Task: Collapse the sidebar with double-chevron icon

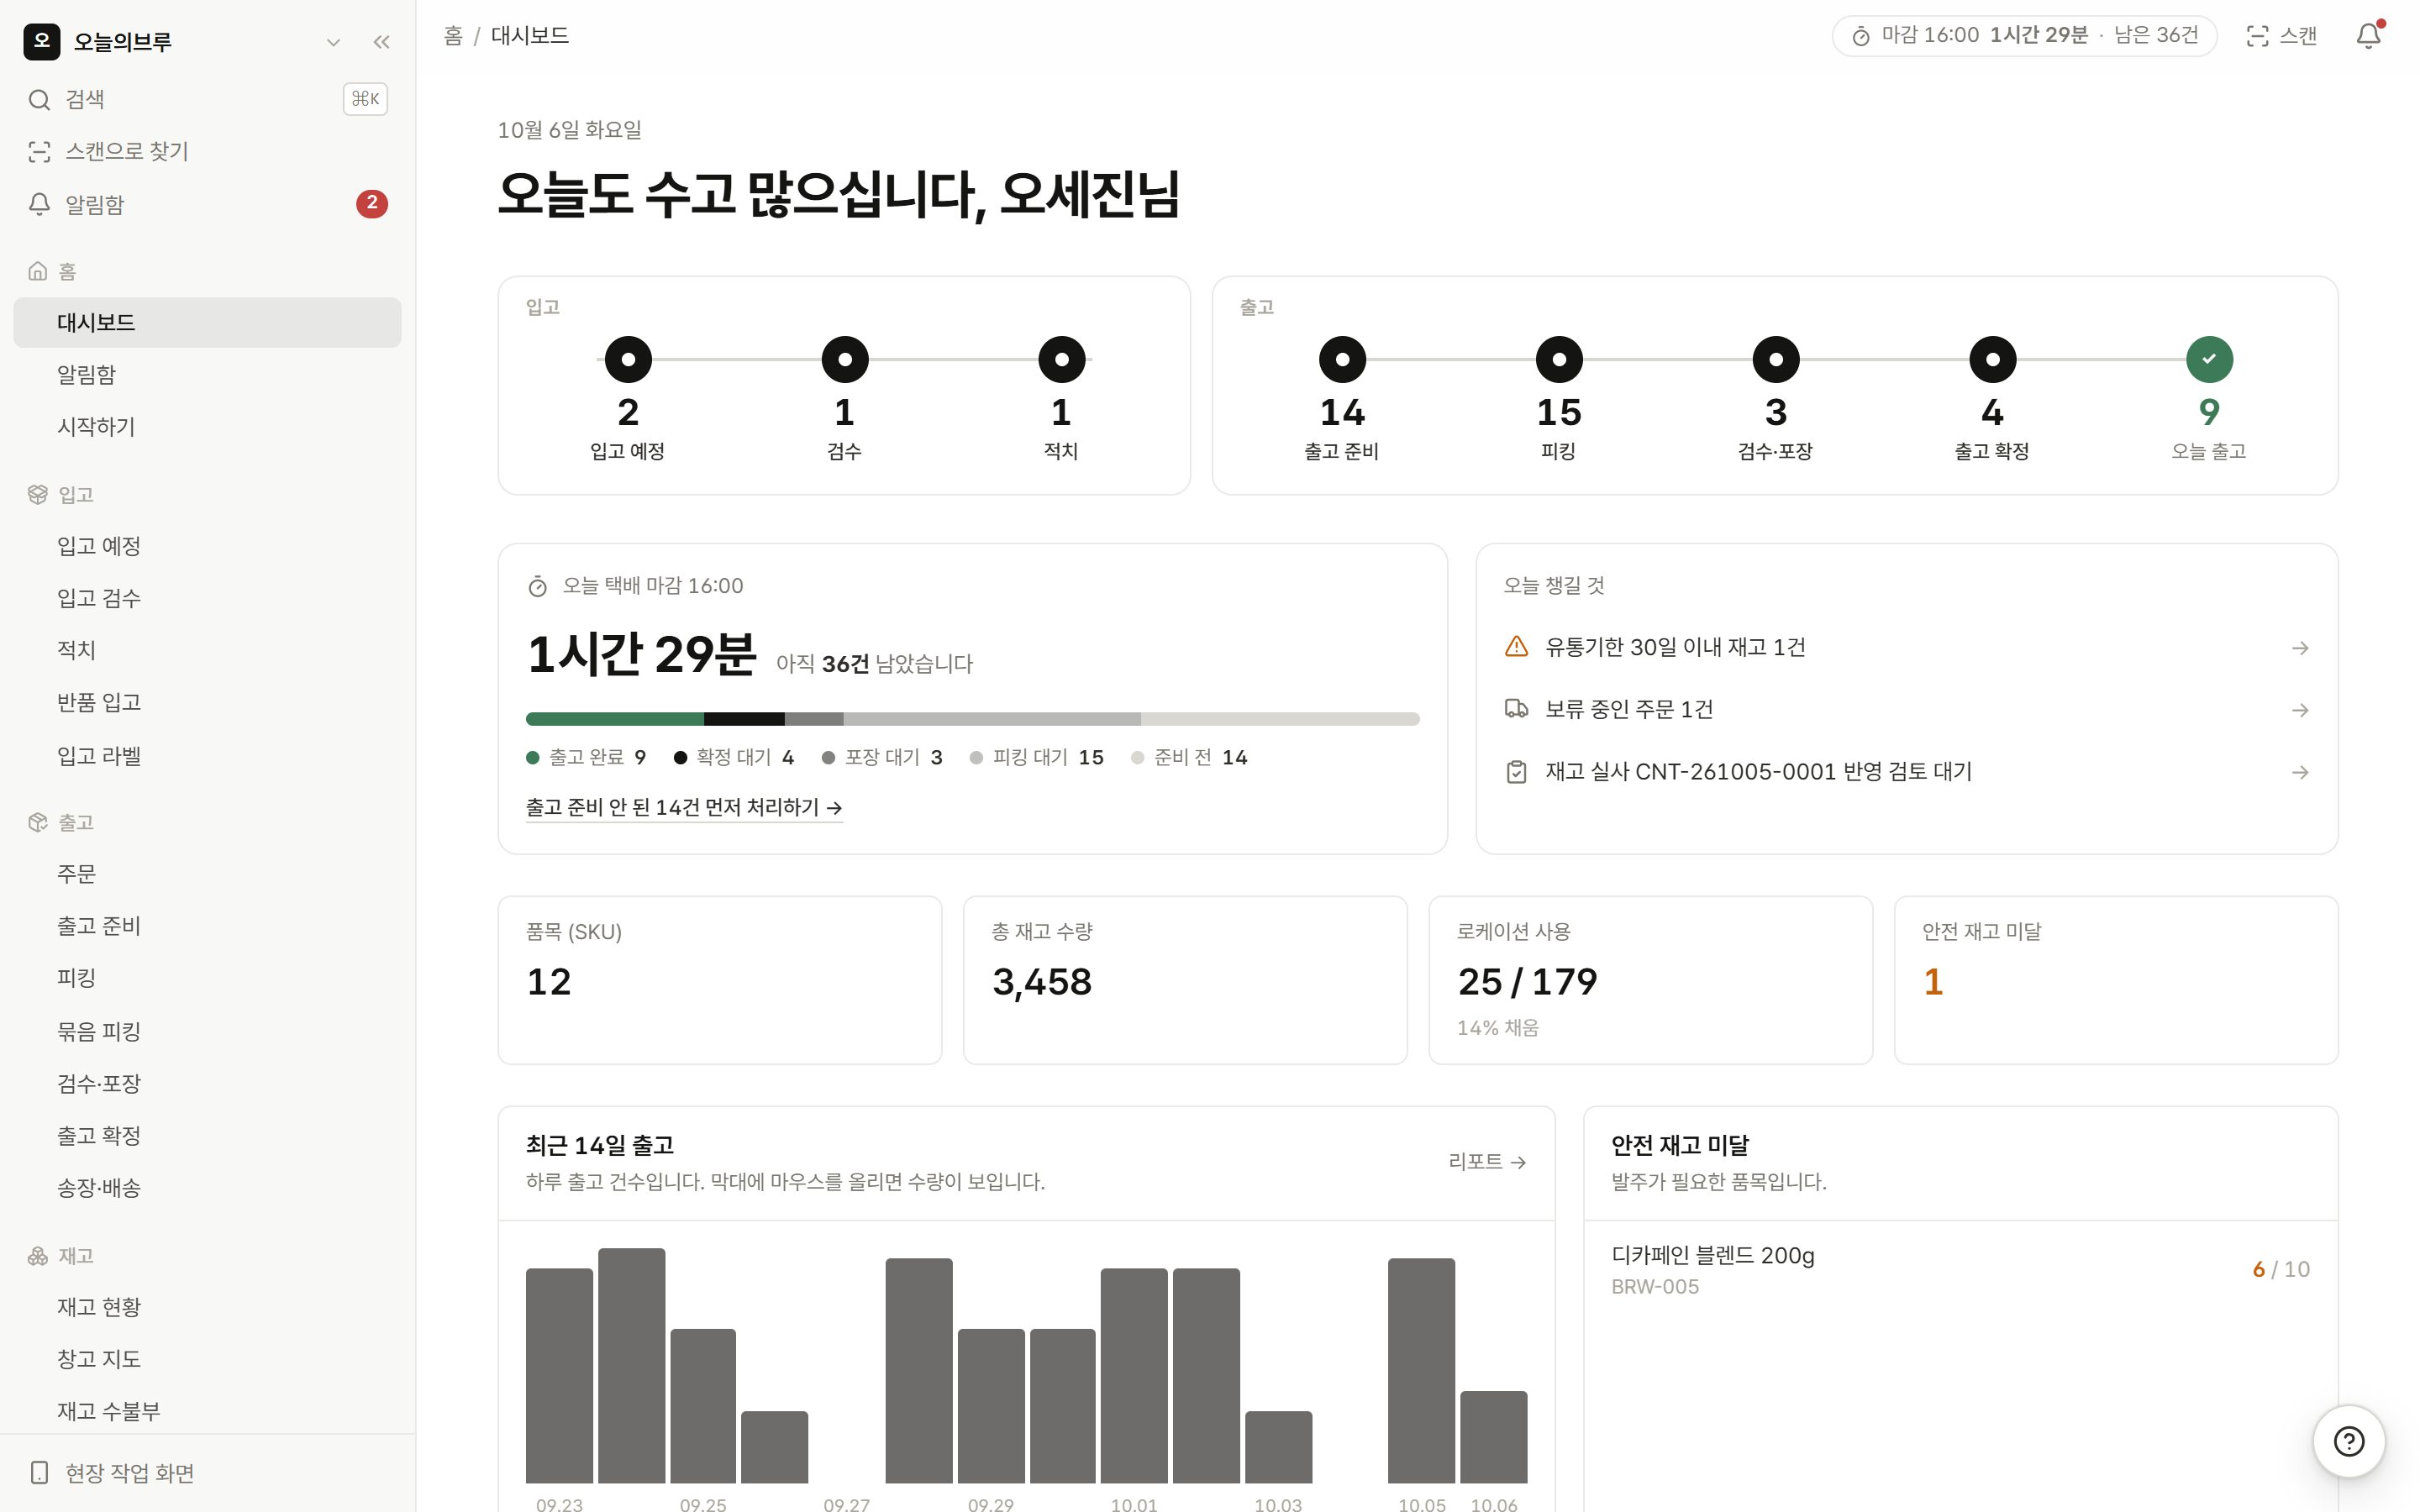Action: tap(381, 42)
